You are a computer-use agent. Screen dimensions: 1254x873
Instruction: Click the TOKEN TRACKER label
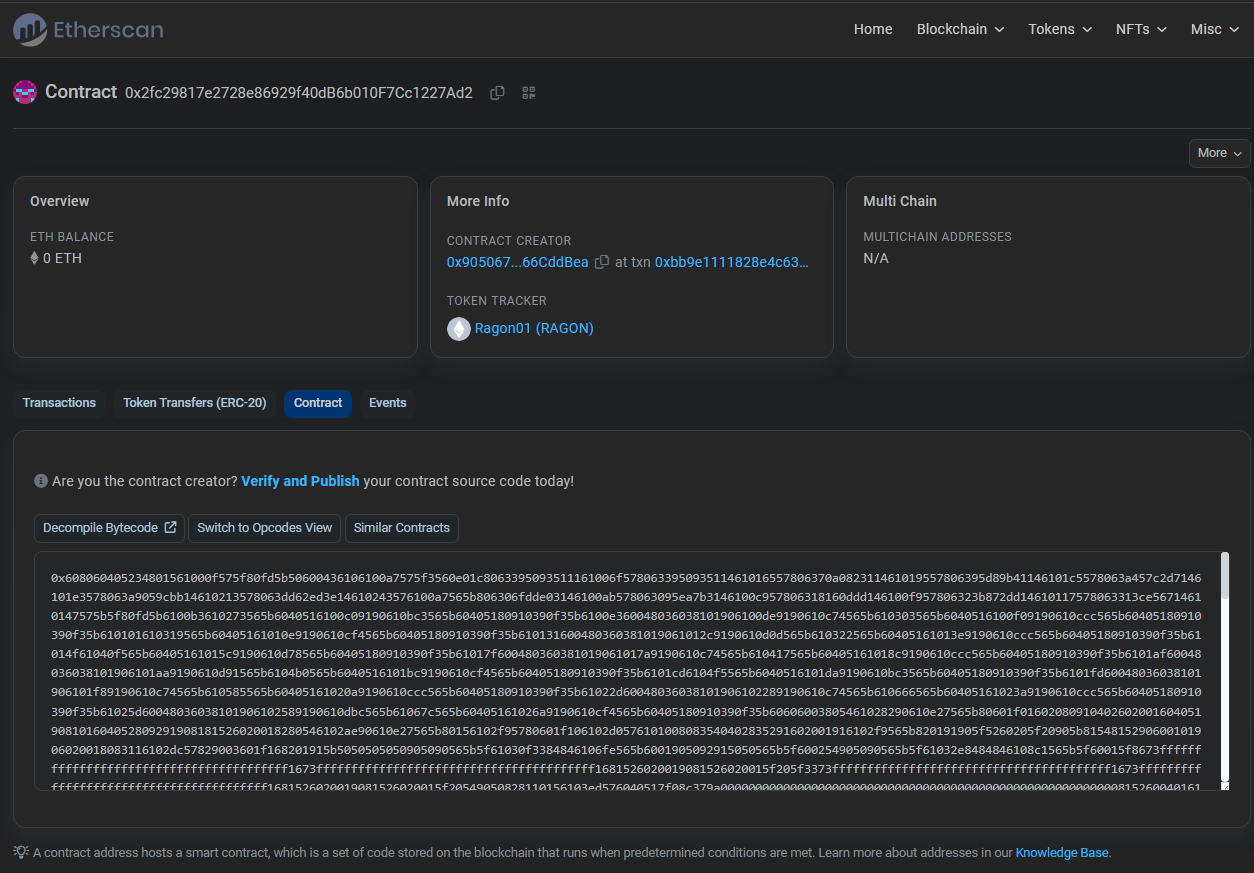pyautogui.click(x=497, y=301)
